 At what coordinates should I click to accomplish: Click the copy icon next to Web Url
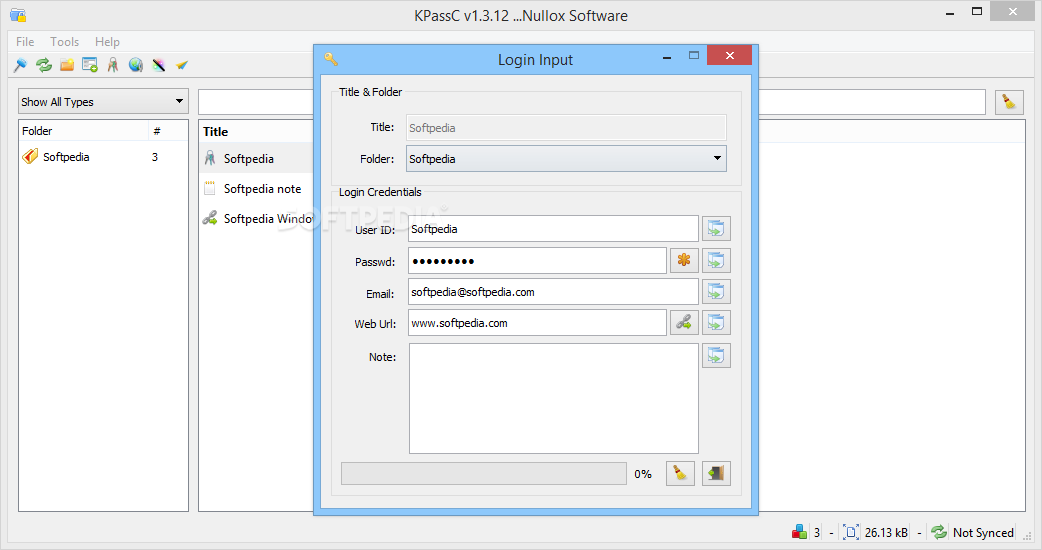coord(716,323)
